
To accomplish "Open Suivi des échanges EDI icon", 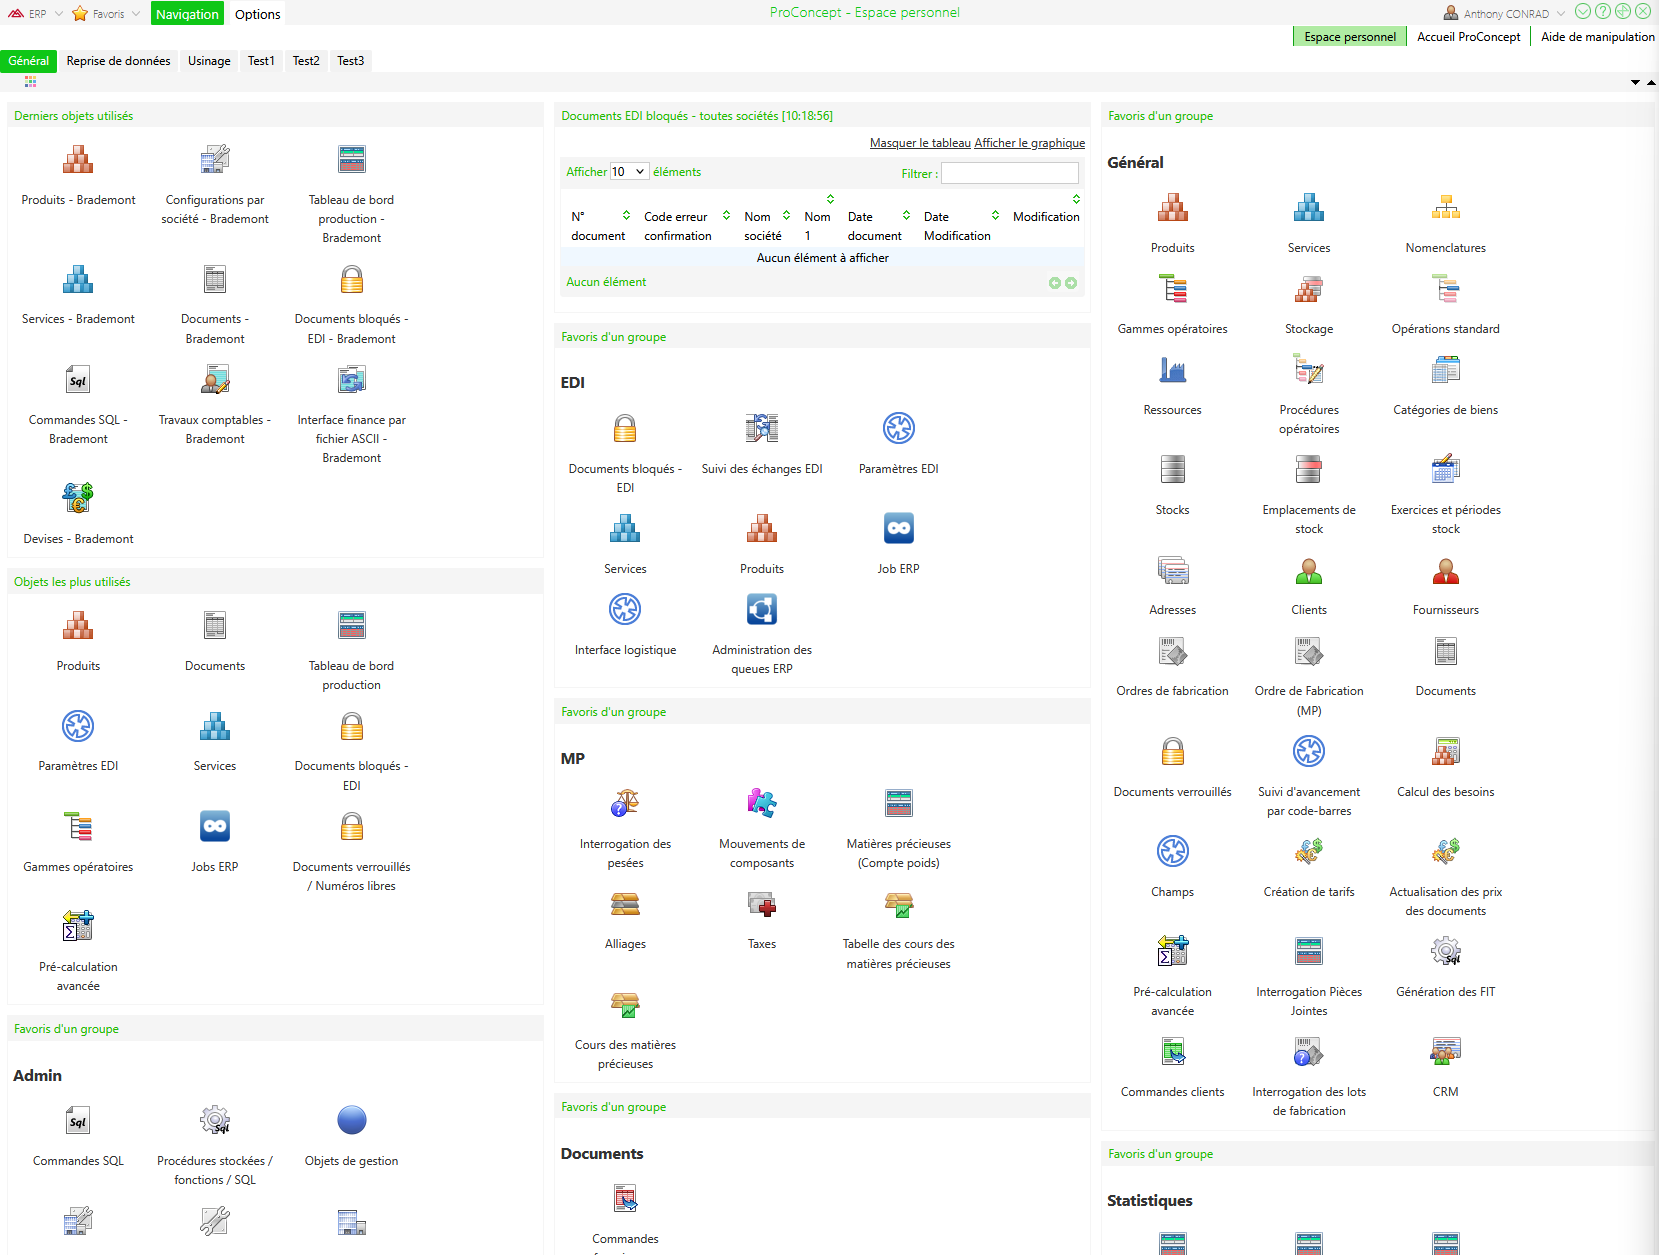I will (x=762, y=429).
